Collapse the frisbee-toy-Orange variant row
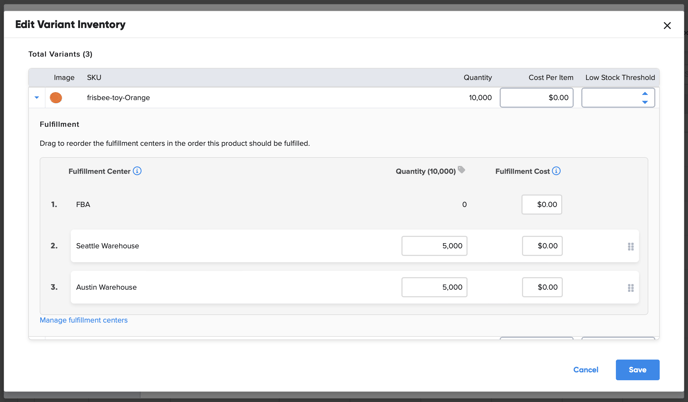The image size is (688, 402). click(x=37, y=97)
